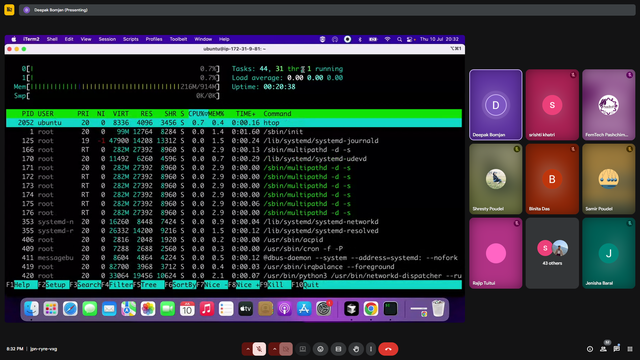
Task: Click the Wi-Fi icon in the menu bar
Action: click(x=387, y=39)
